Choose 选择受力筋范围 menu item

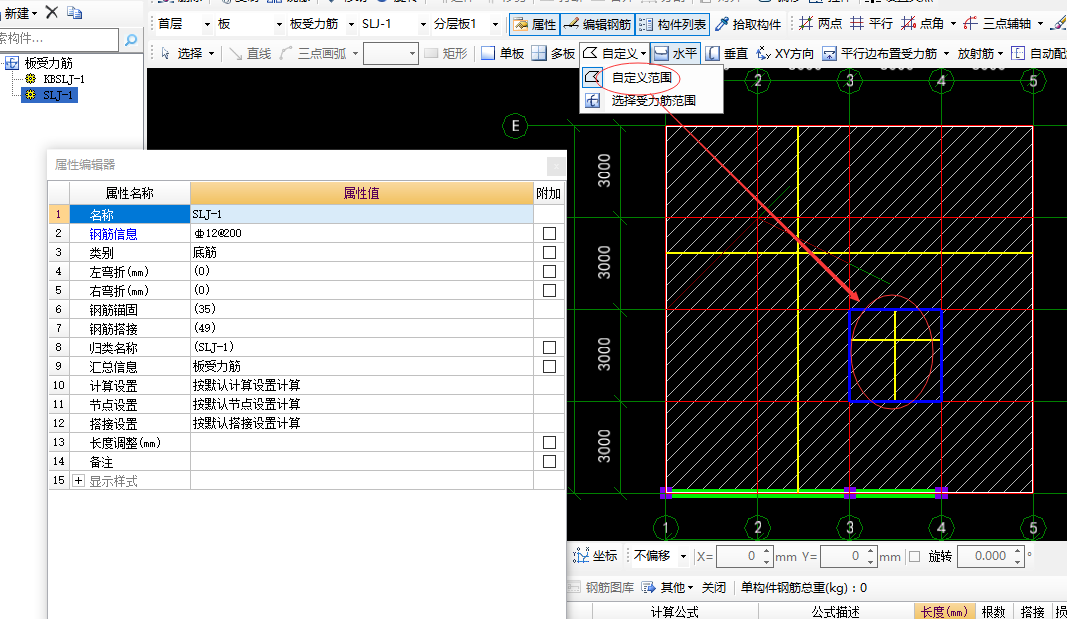tap(652, 100)
